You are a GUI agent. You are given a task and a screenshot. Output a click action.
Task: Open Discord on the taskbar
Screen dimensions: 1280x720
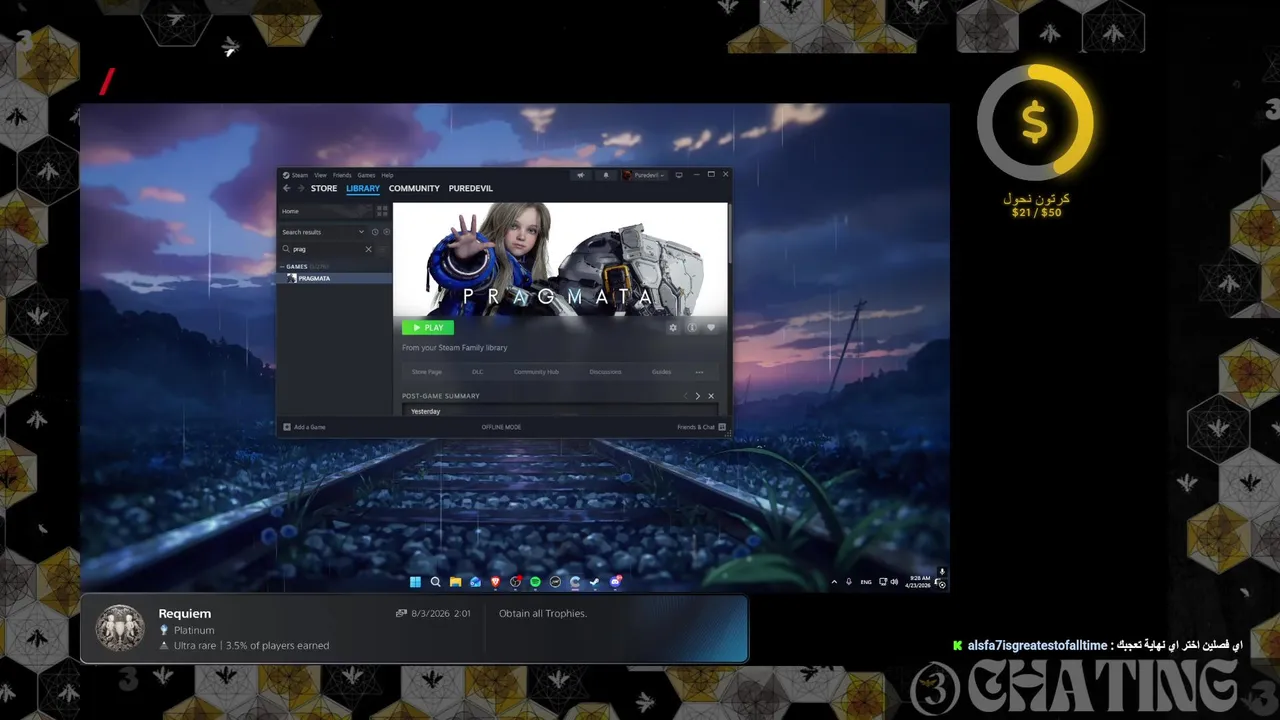[x=615, y=582]
